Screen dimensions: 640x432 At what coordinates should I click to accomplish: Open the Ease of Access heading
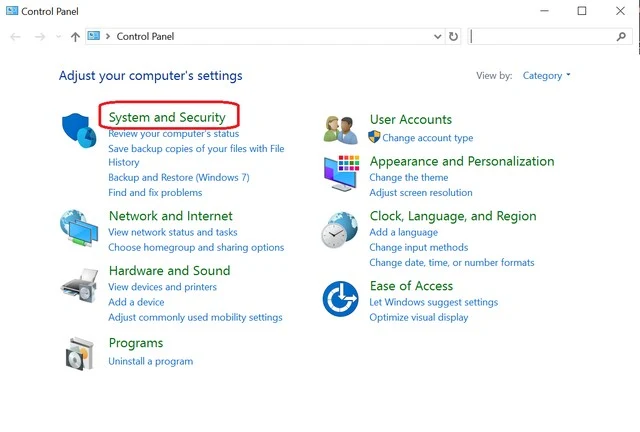[411, 286]
